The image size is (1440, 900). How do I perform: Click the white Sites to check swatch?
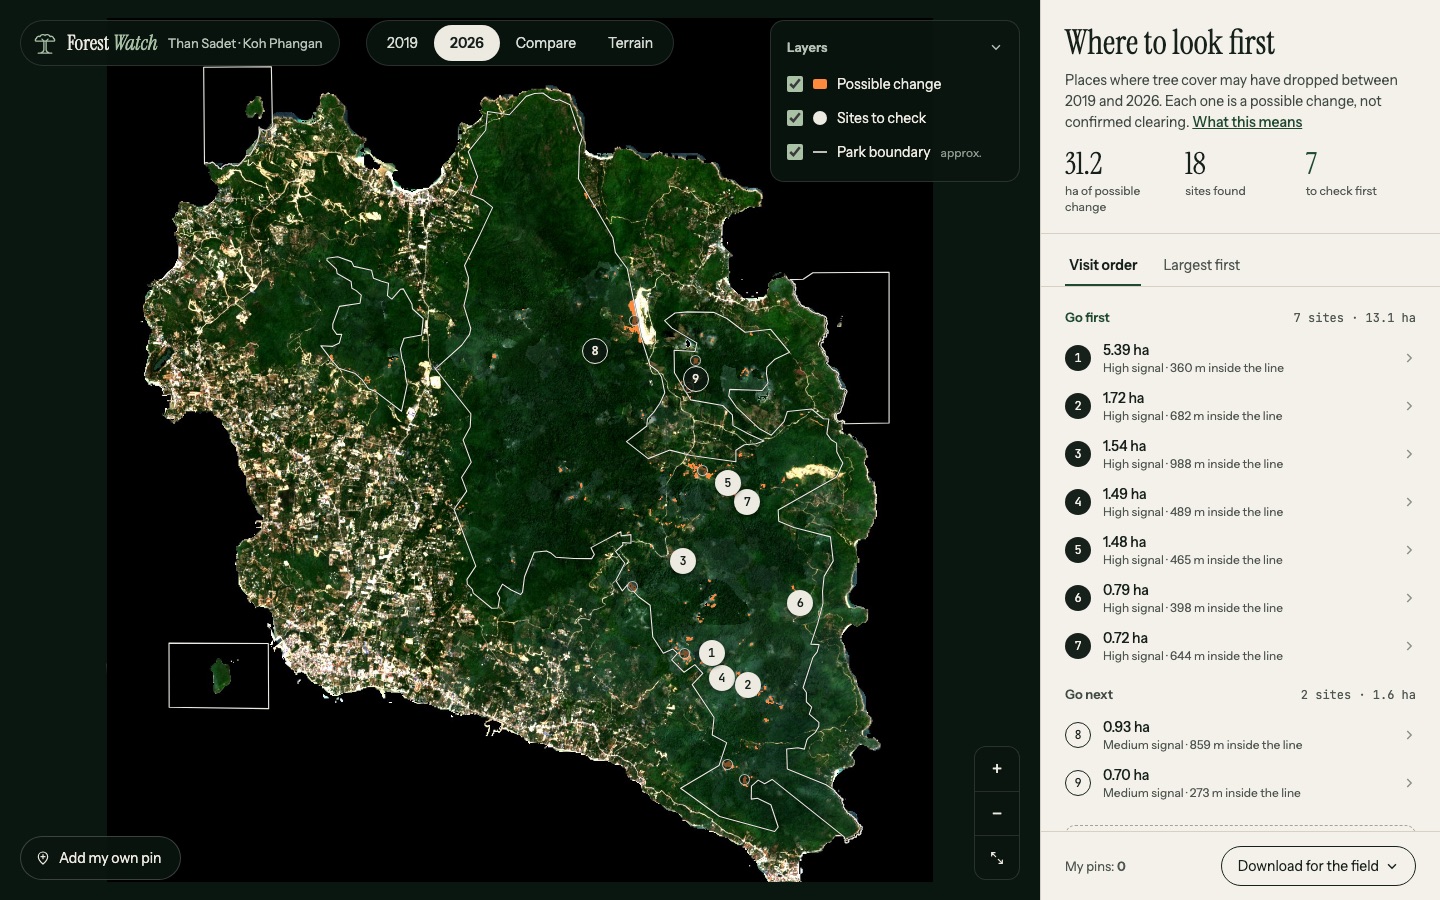point(820,118)
